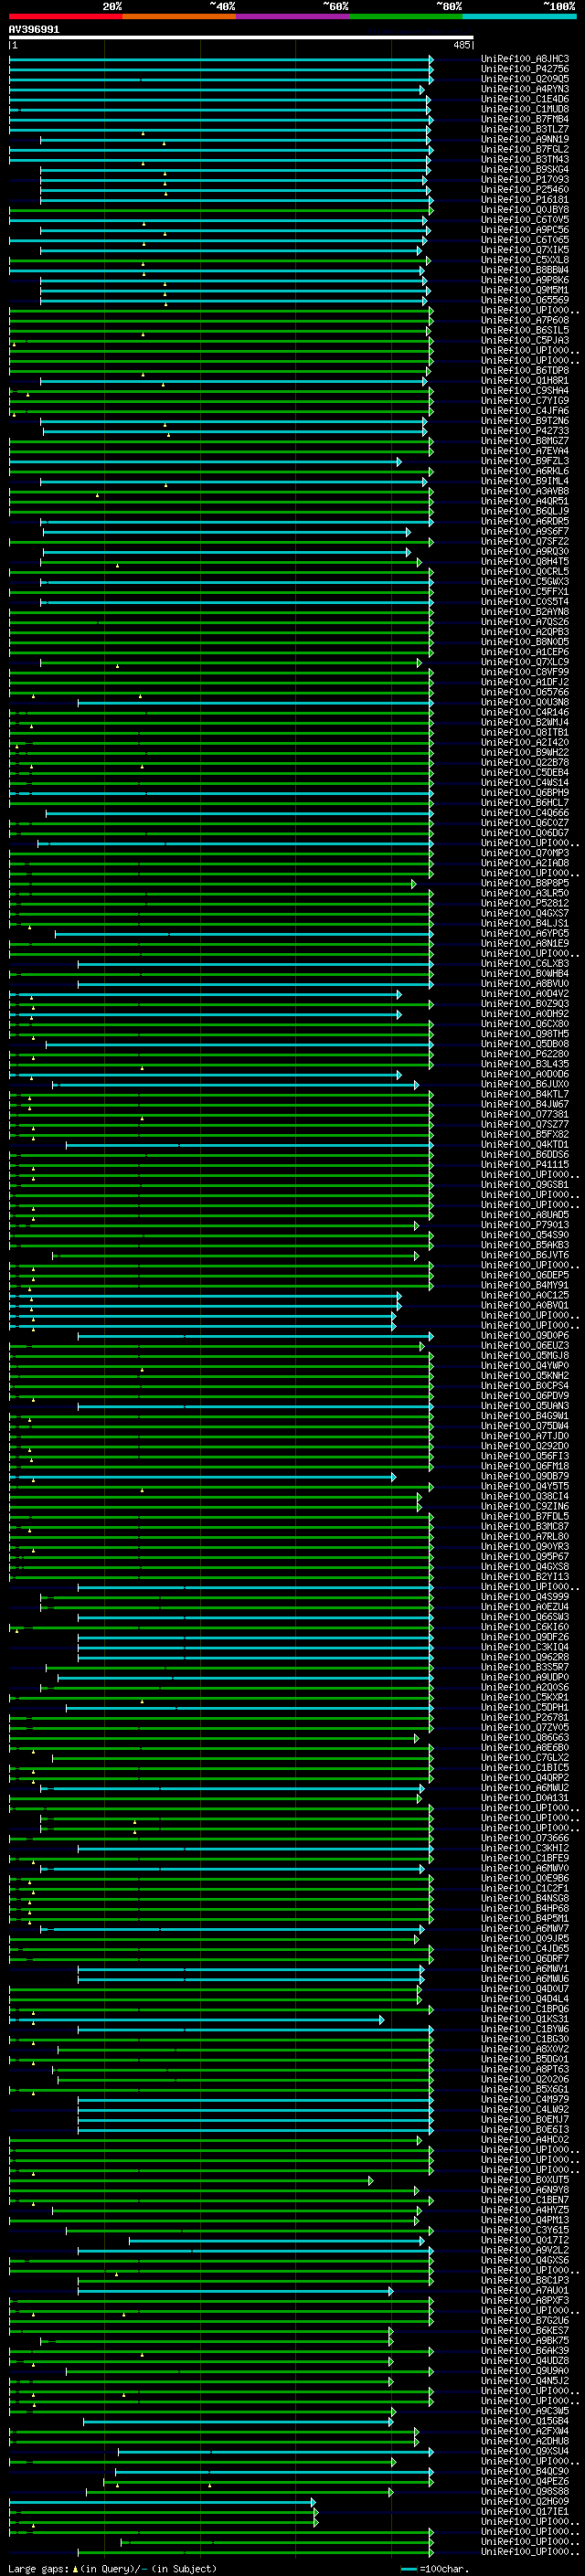Click the arrowhead ending UniRef100_A8JHC3 alignment
The image size is (585, 2576).
(432, 59)
